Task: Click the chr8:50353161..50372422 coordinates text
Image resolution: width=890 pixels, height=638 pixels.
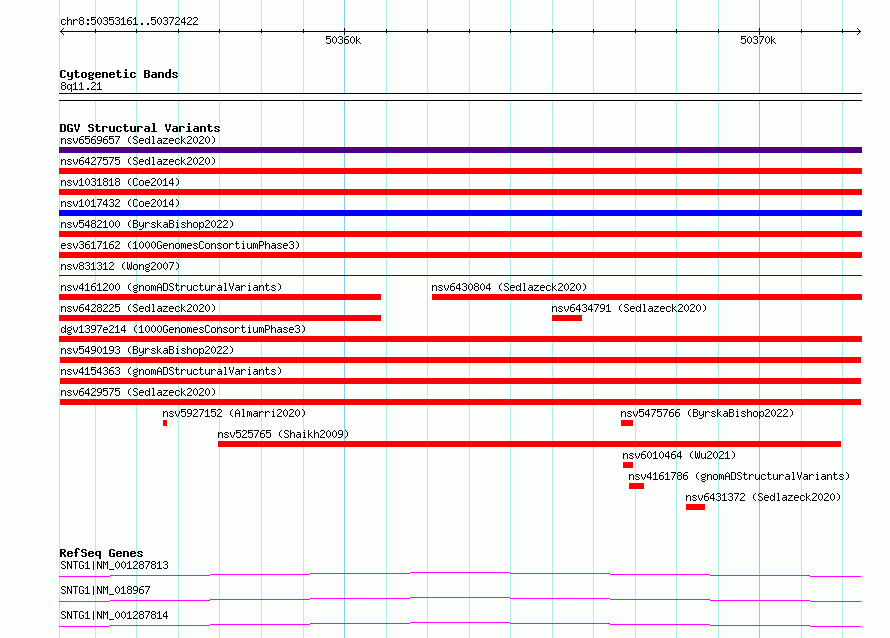Action: click(129, 22)
